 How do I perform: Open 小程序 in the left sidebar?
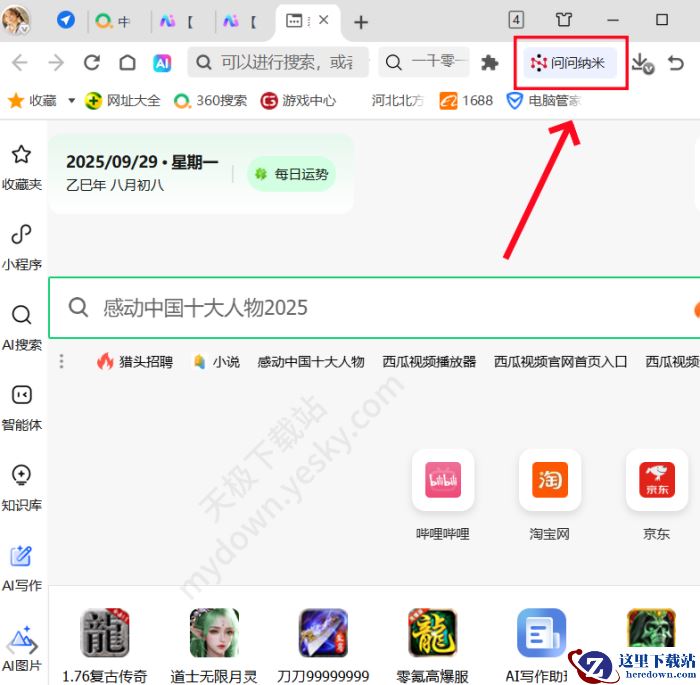[x=21, y=247]
